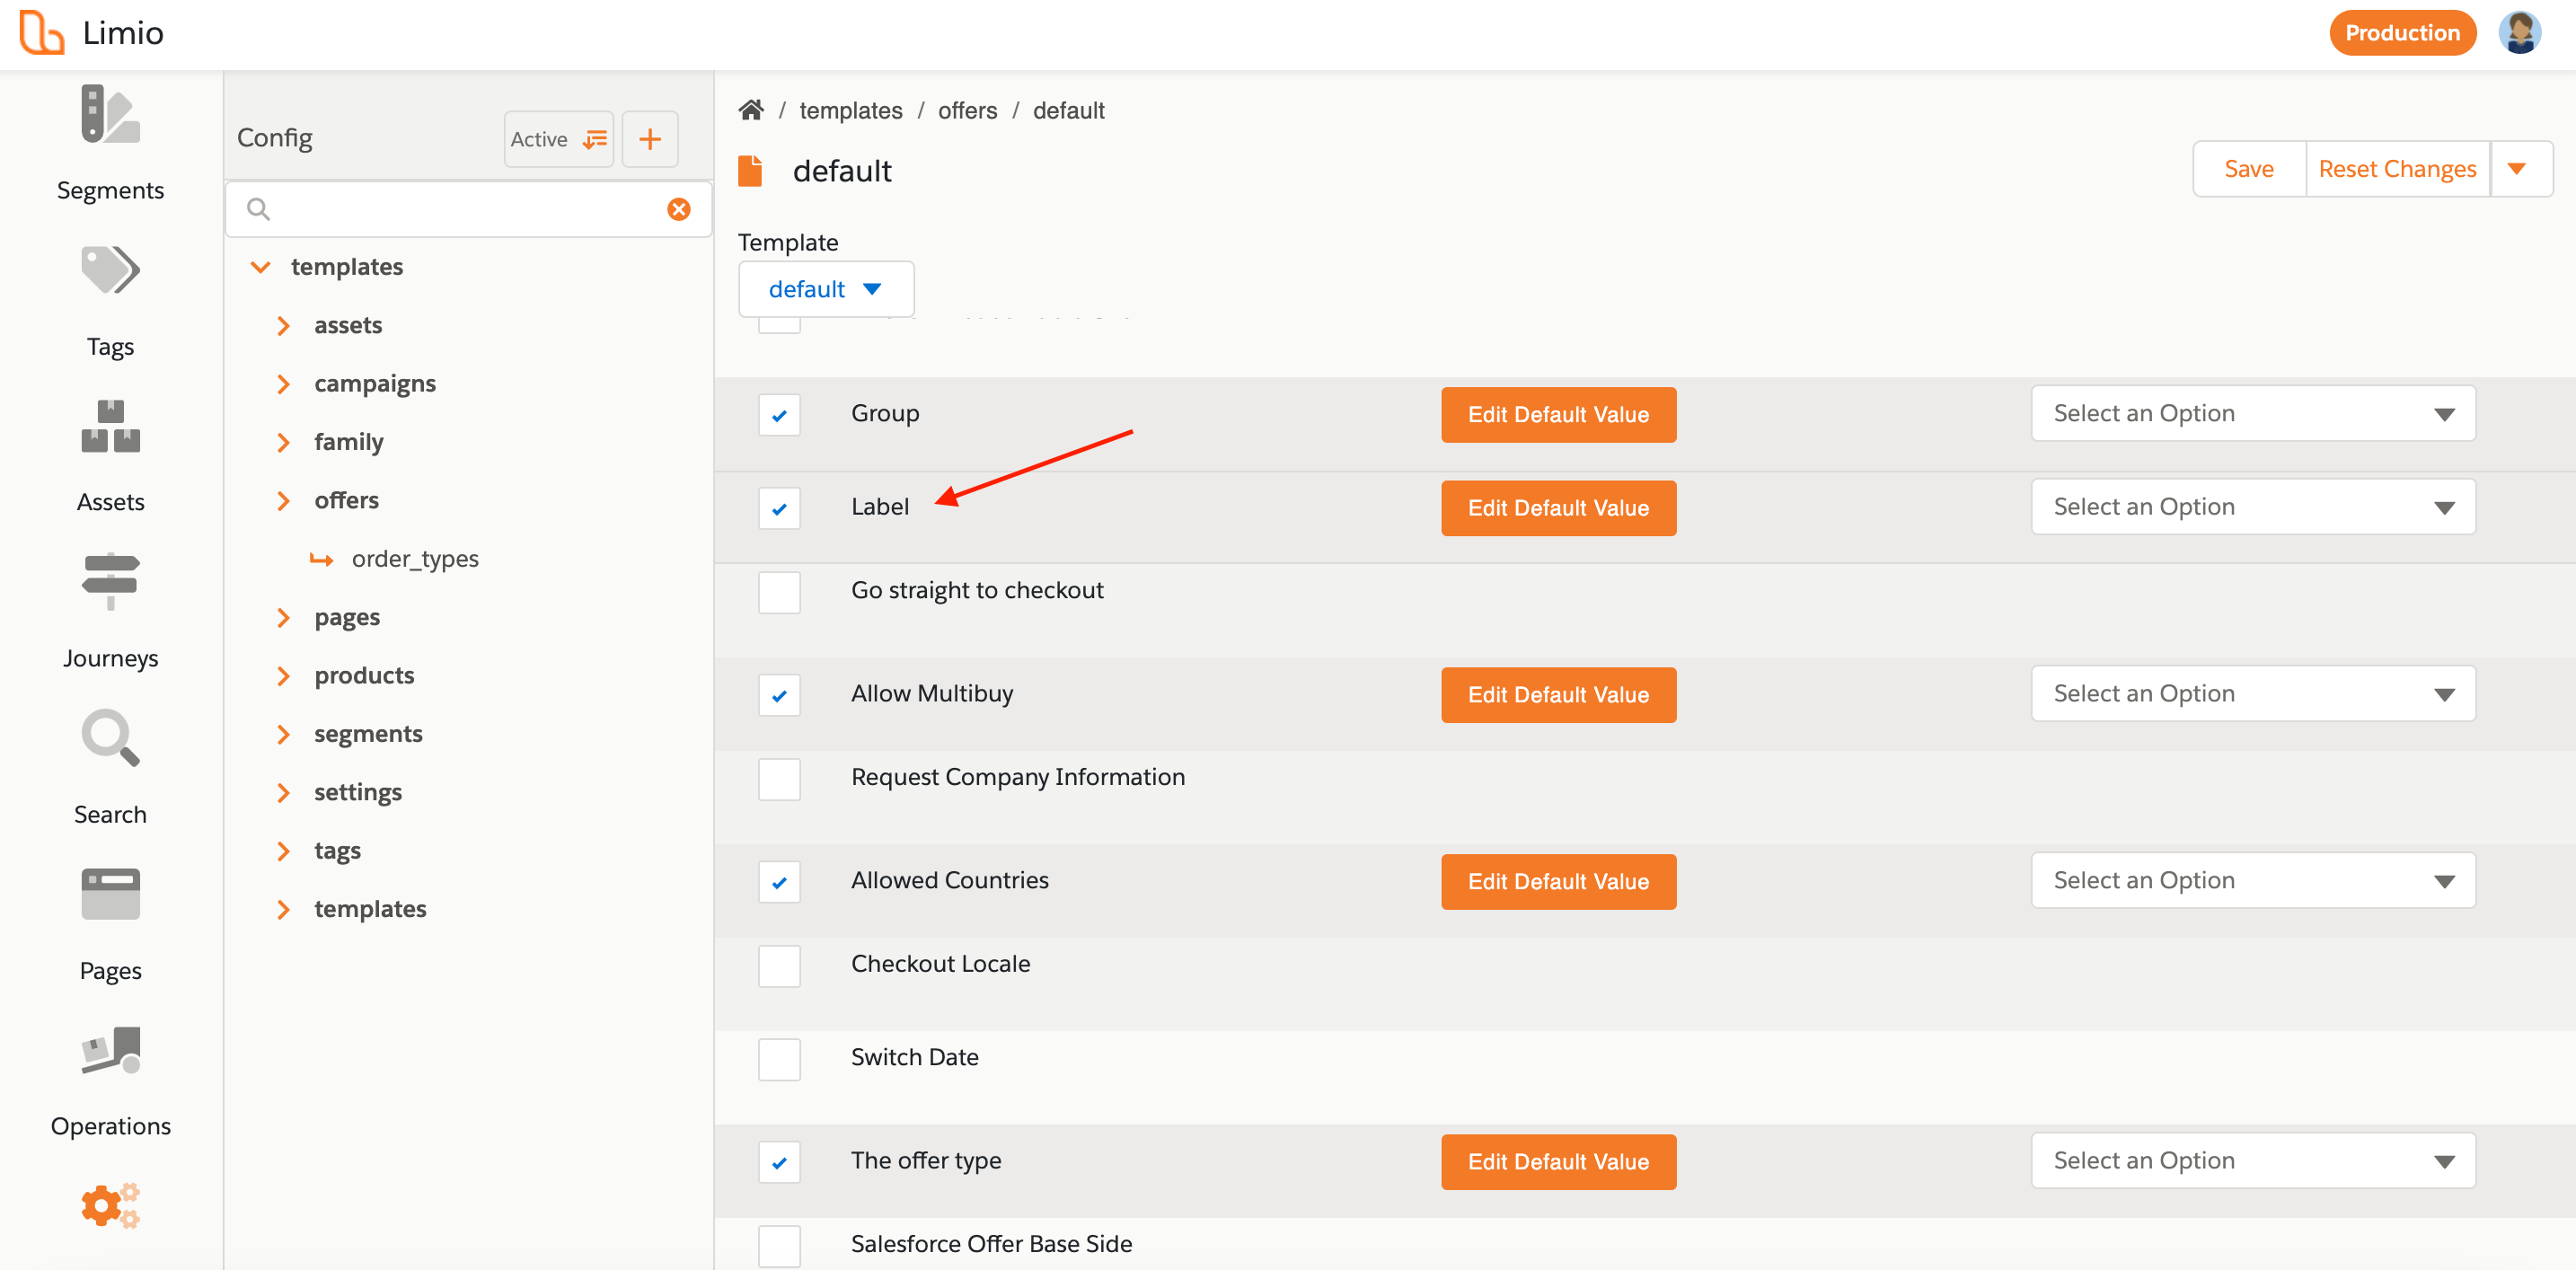Open the Template default dropdown
This screenshot has width=2576, height=1270.
[826, 289]
